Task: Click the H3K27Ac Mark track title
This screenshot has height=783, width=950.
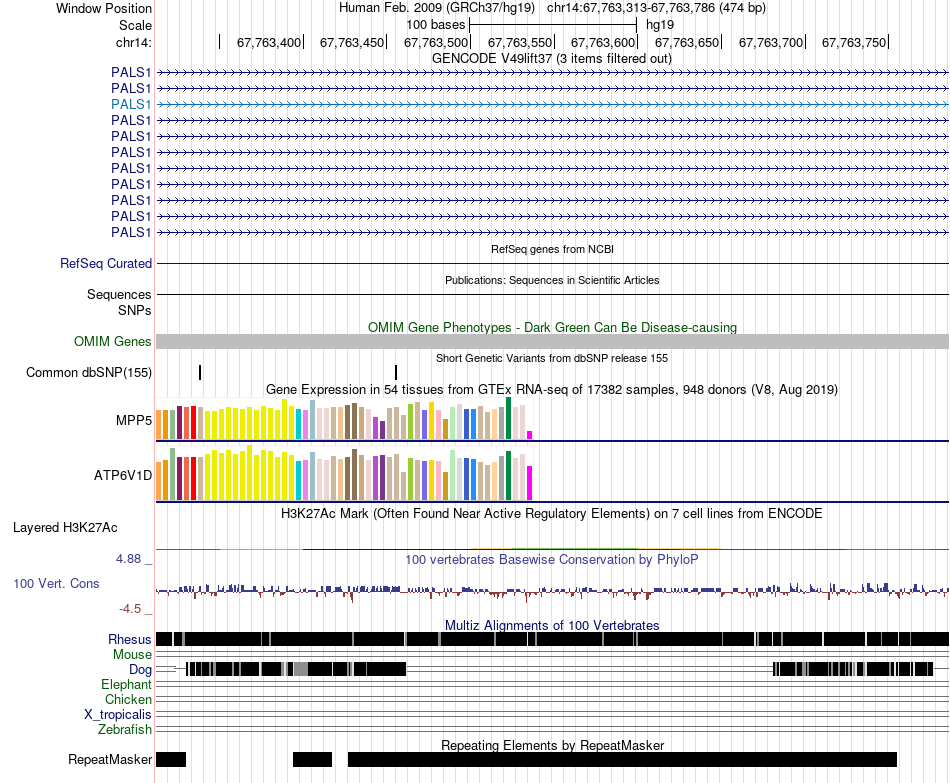Action: 552,514
